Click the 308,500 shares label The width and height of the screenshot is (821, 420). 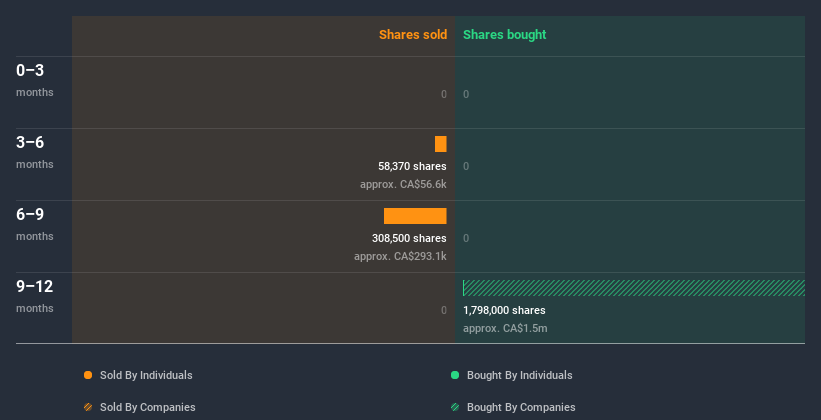tap(409, 238)
